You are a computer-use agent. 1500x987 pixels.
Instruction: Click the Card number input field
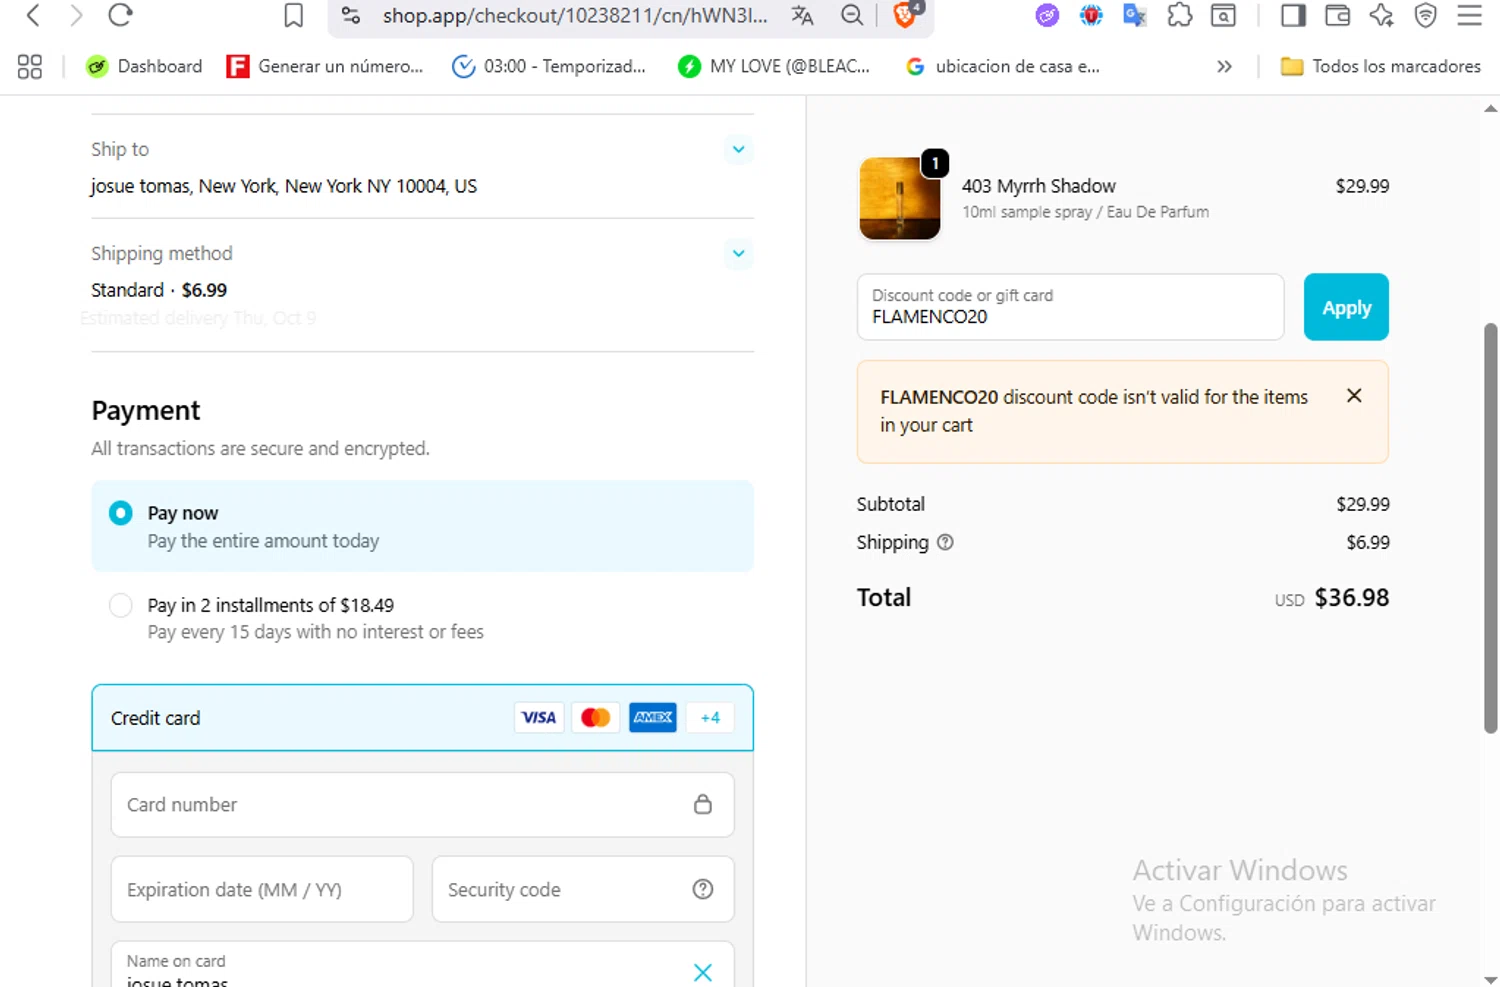pyautogui.click(x=422, y=804)
